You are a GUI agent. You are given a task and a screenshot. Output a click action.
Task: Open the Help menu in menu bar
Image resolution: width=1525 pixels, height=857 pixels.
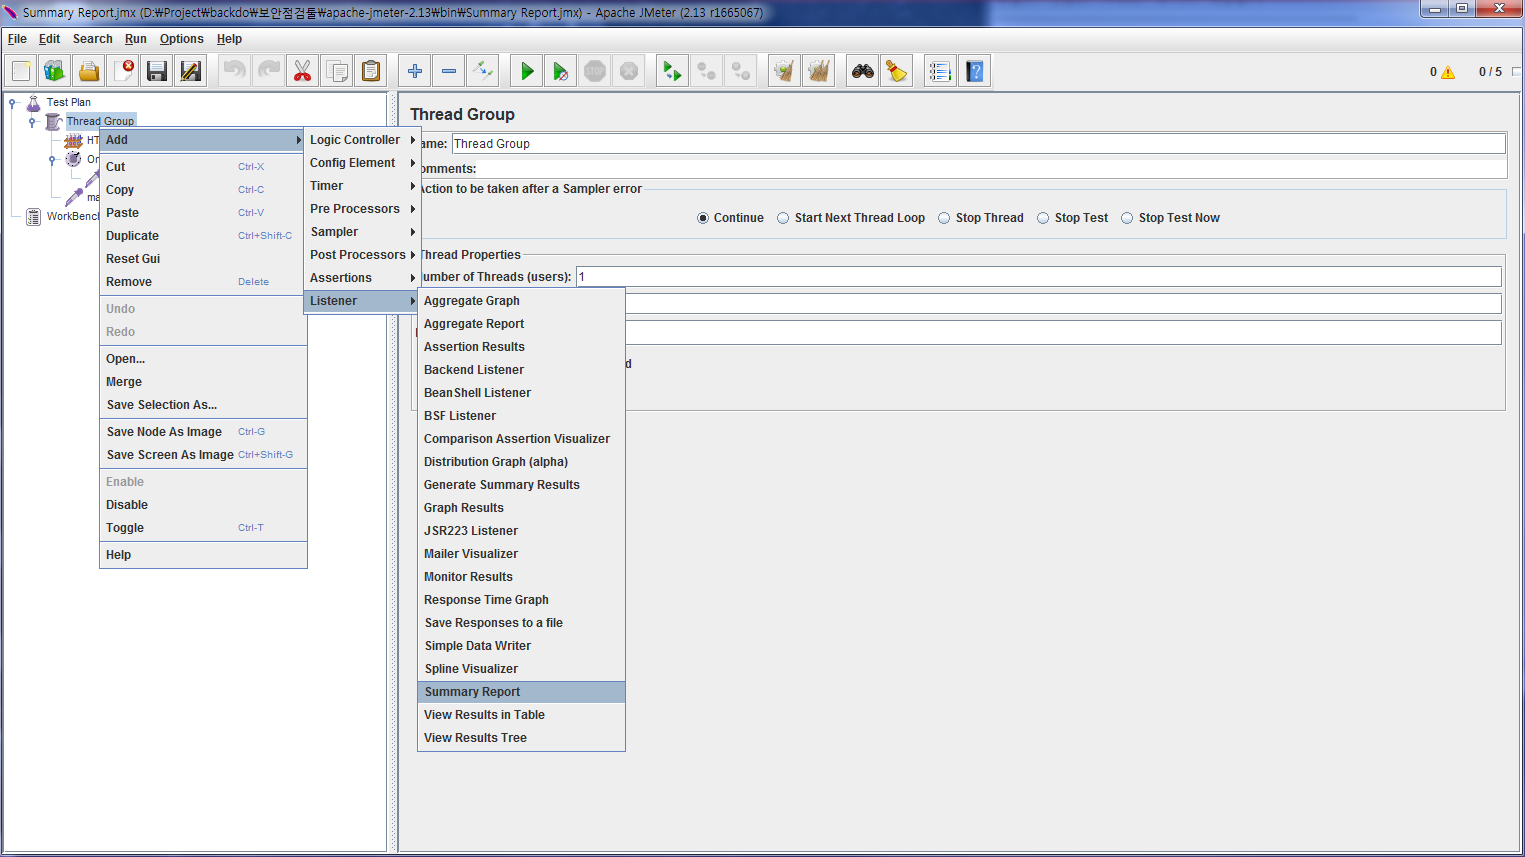pyautogui.click(x=229, y=39)
